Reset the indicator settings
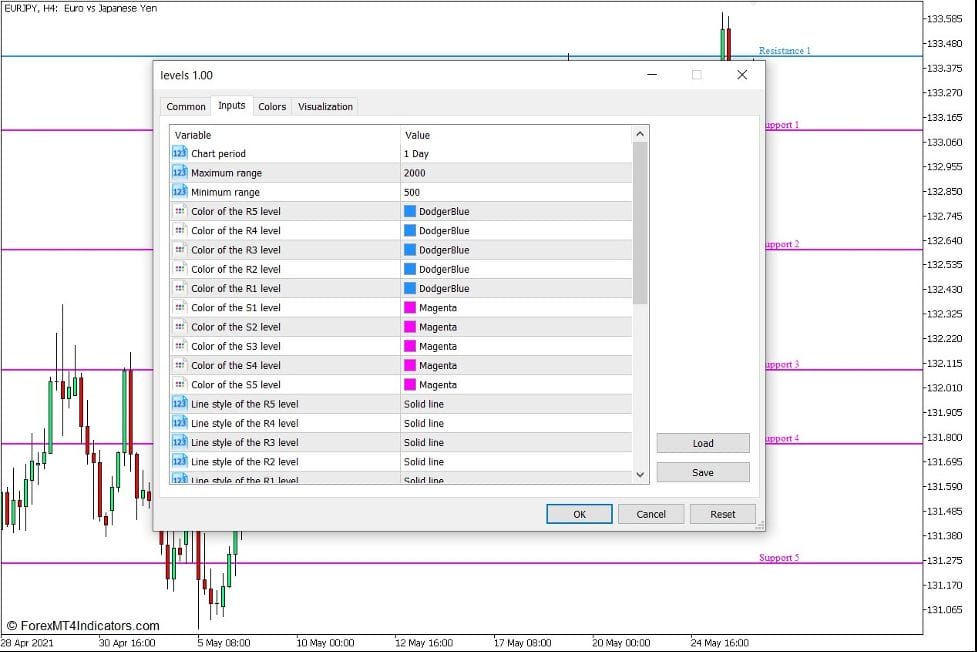The width and height of the screenshot is (977, 652). (x=723, y=513)
